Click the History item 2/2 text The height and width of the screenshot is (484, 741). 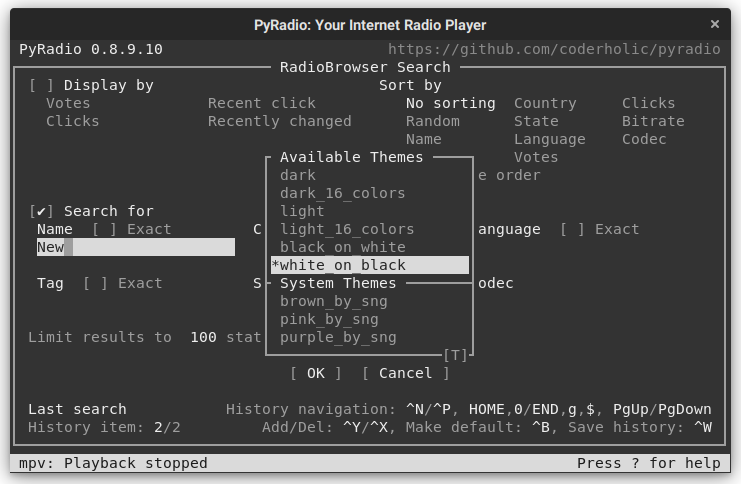coord(104,427)
